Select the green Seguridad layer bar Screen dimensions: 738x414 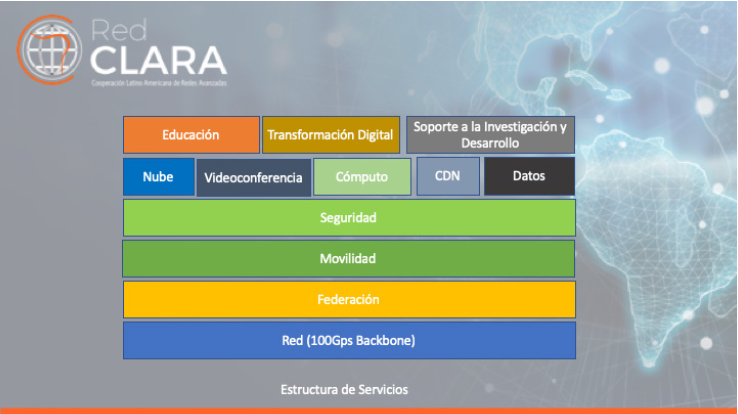coord(348,217)
